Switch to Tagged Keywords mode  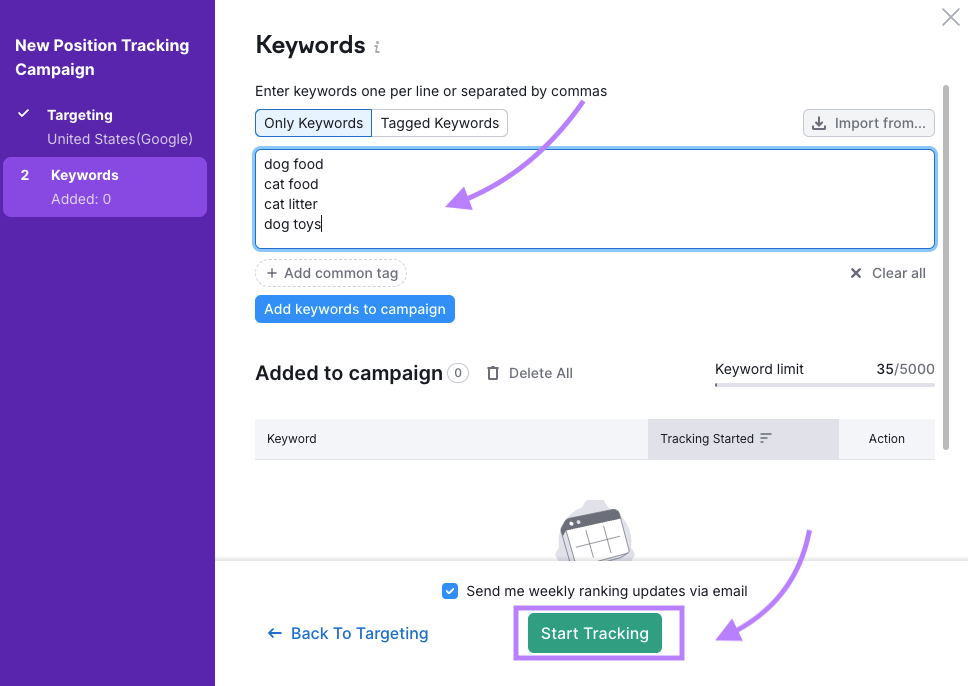(440, 123)
